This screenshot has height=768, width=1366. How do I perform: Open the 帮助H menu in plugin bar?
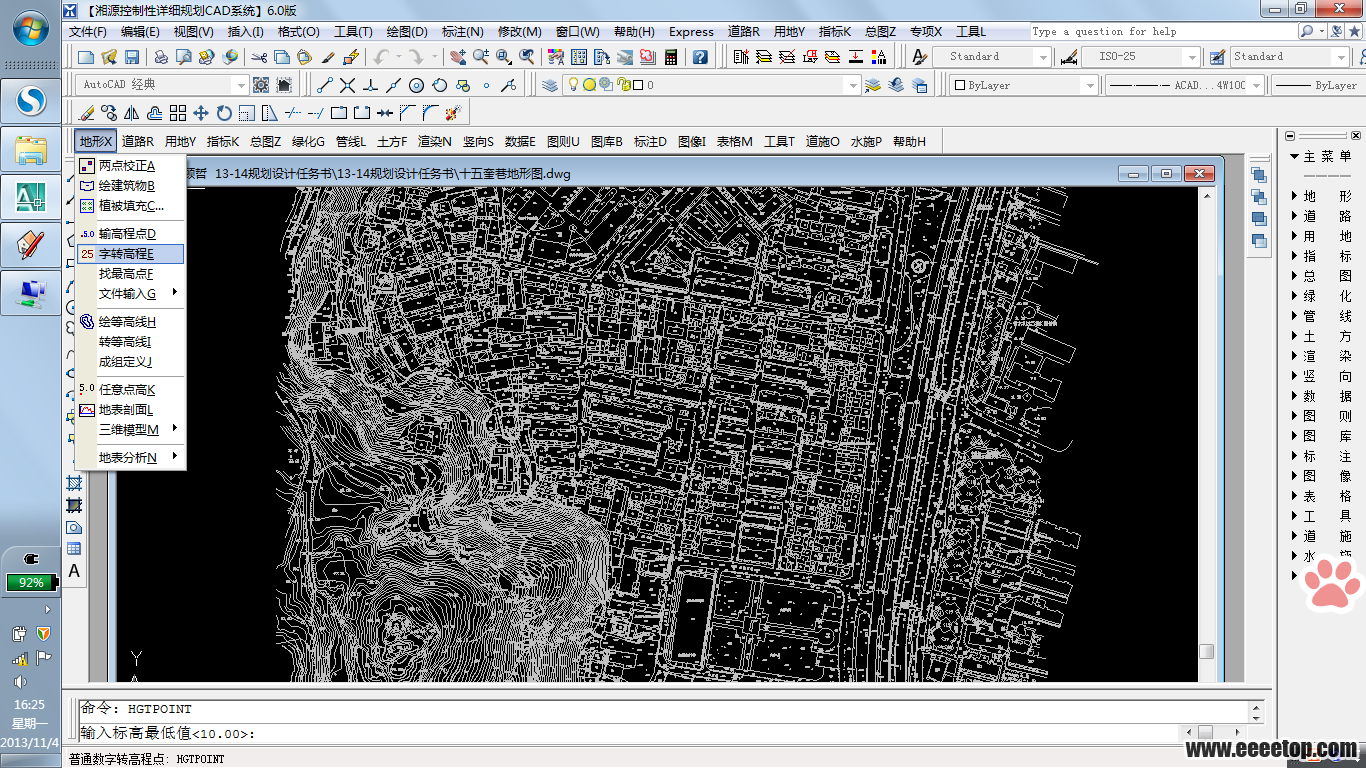909,142
